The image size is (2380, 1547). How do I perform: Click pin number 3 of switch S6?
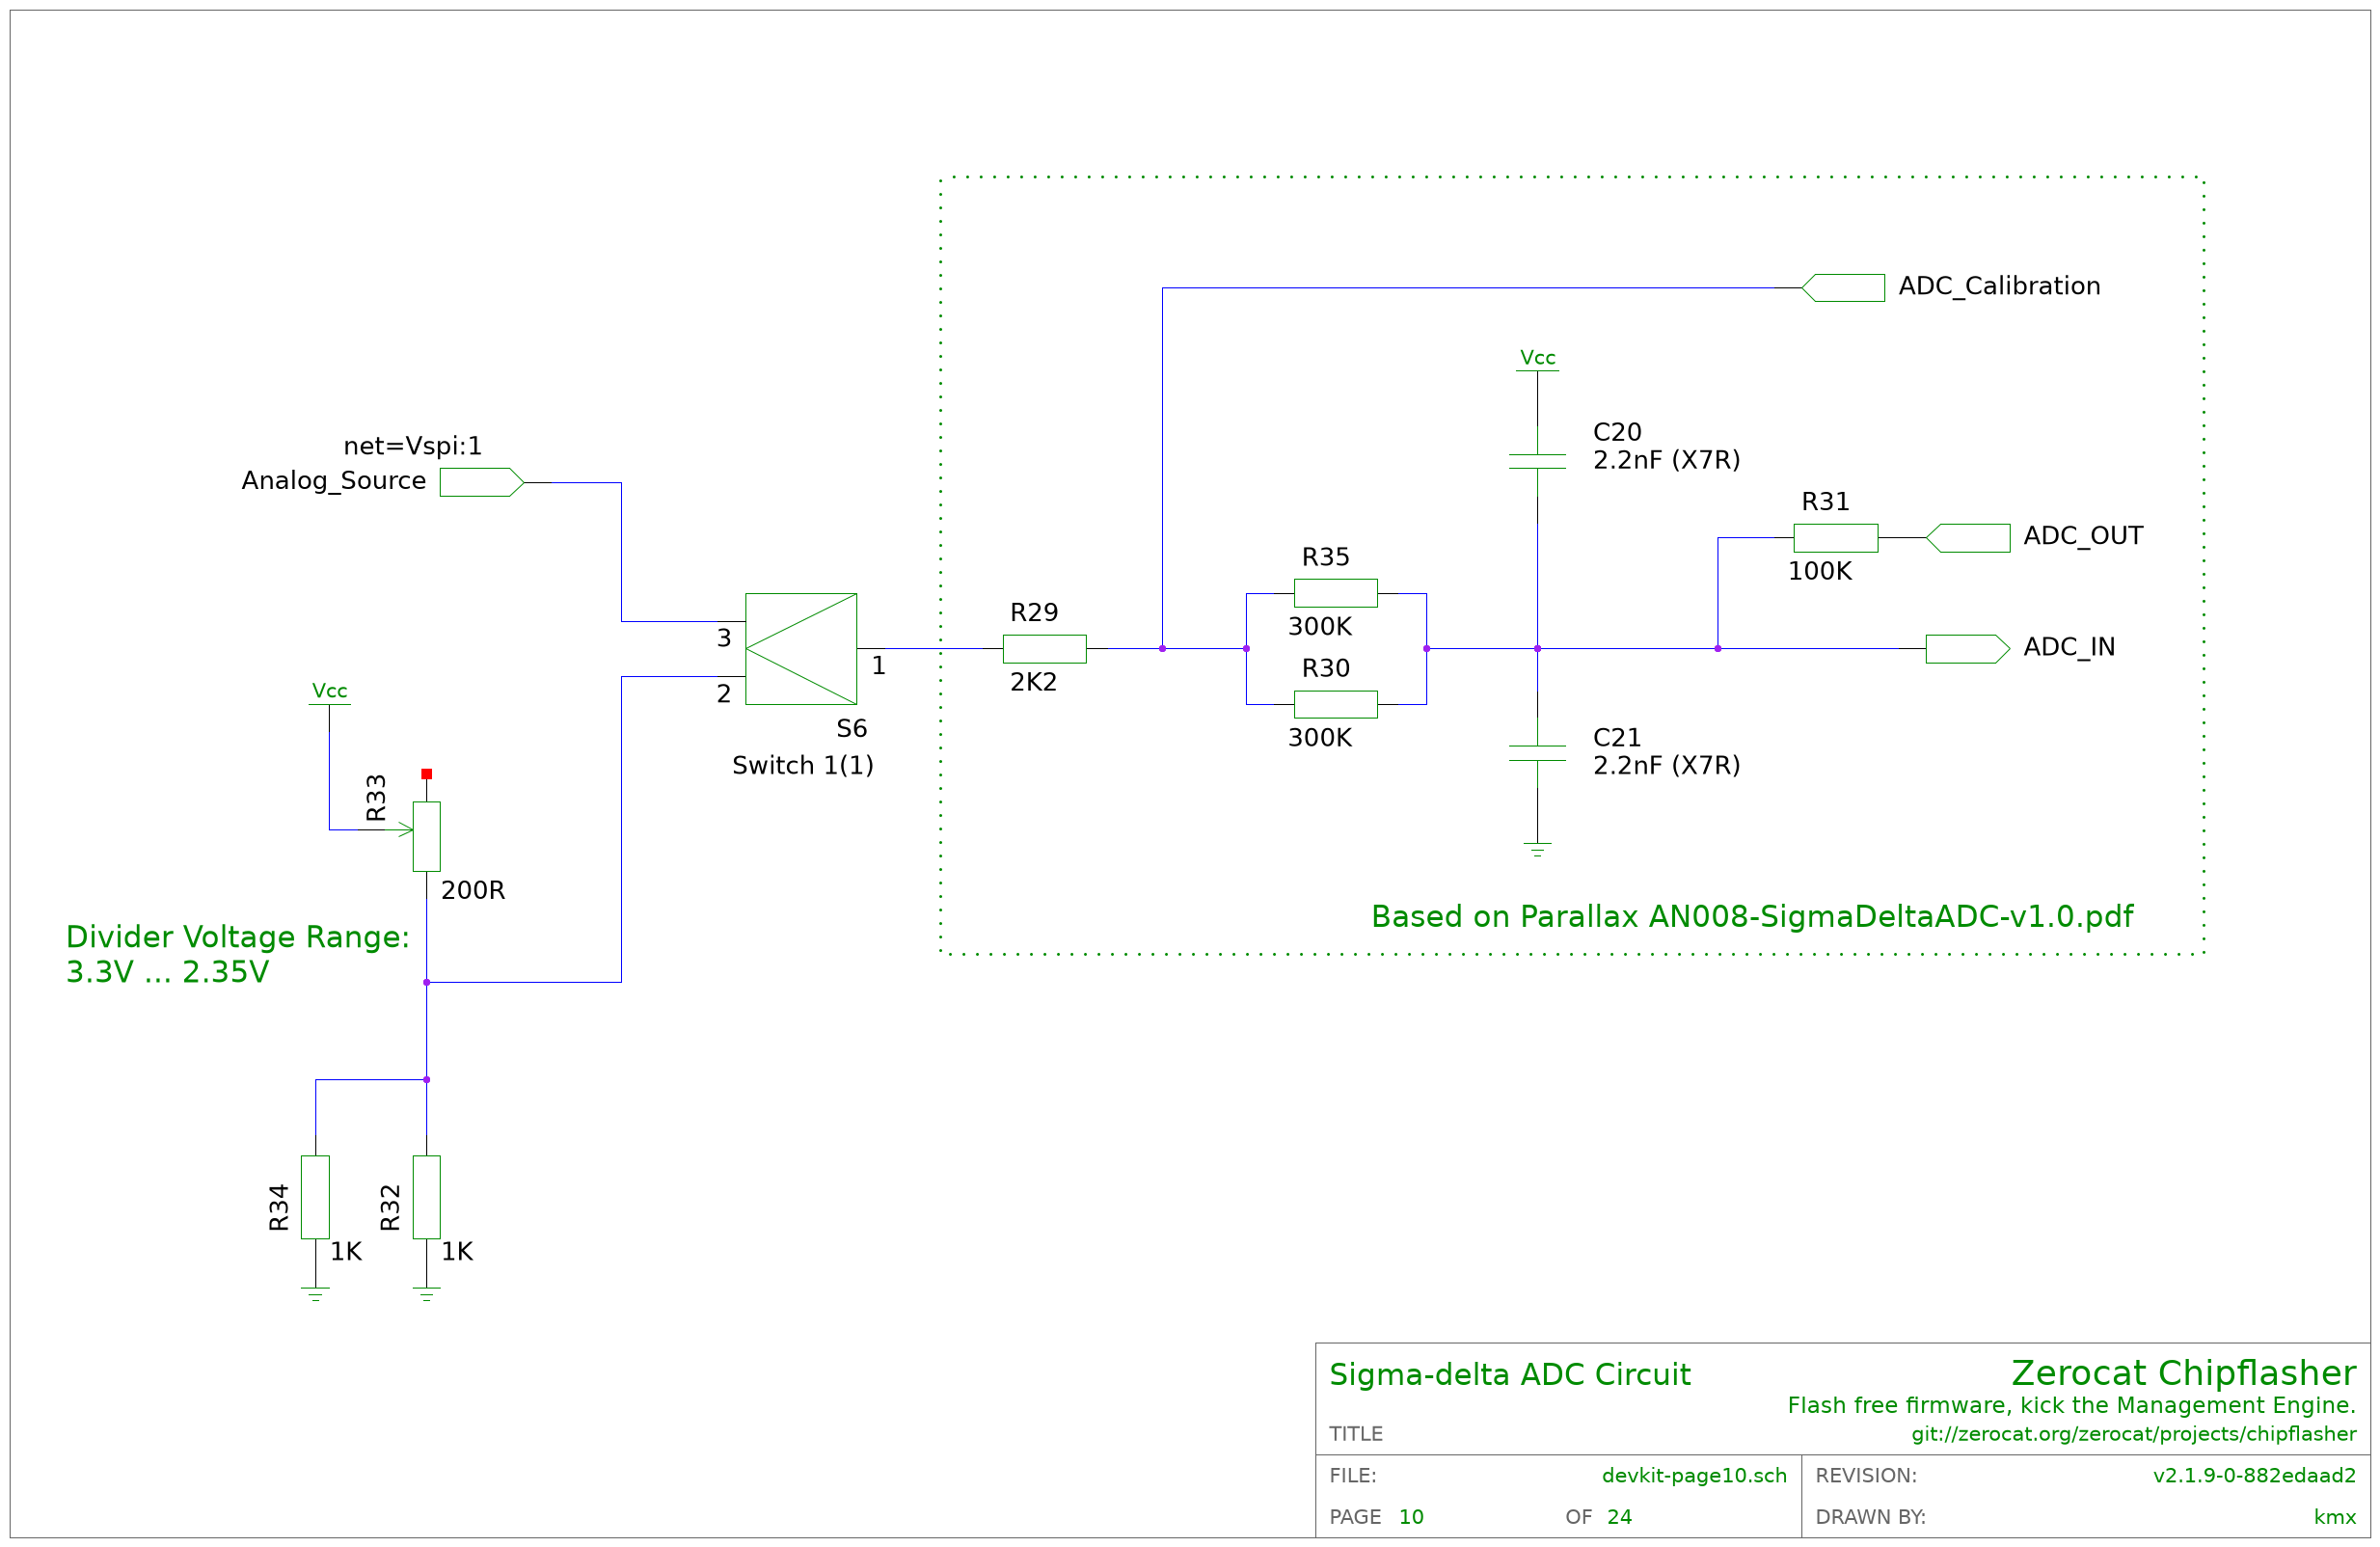tap(724, 638)
